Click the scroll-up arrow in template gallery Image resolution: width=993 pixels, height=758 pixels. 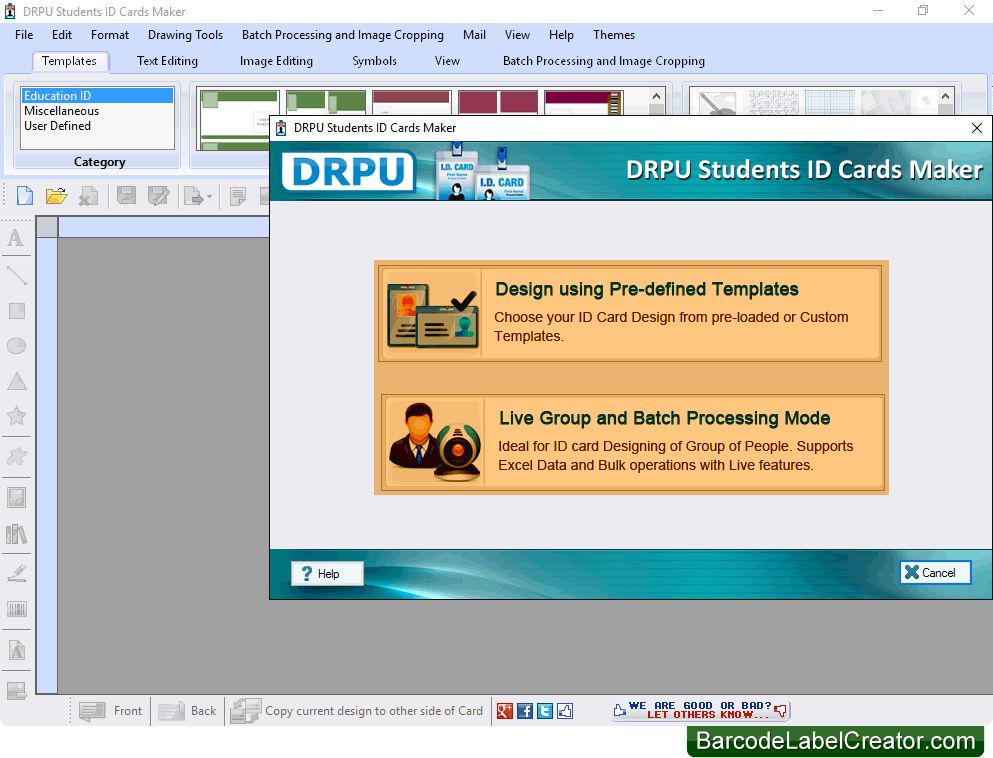(656, 97)
